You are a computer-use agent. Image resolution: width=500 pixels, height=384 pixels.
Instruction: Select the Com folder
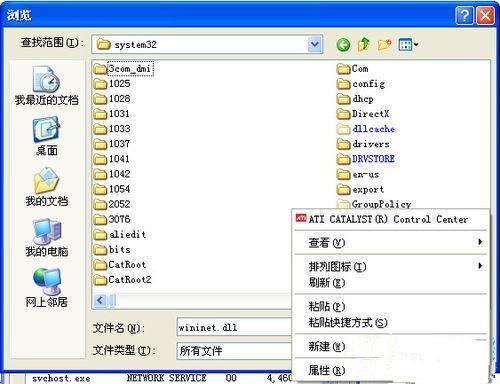353,69
